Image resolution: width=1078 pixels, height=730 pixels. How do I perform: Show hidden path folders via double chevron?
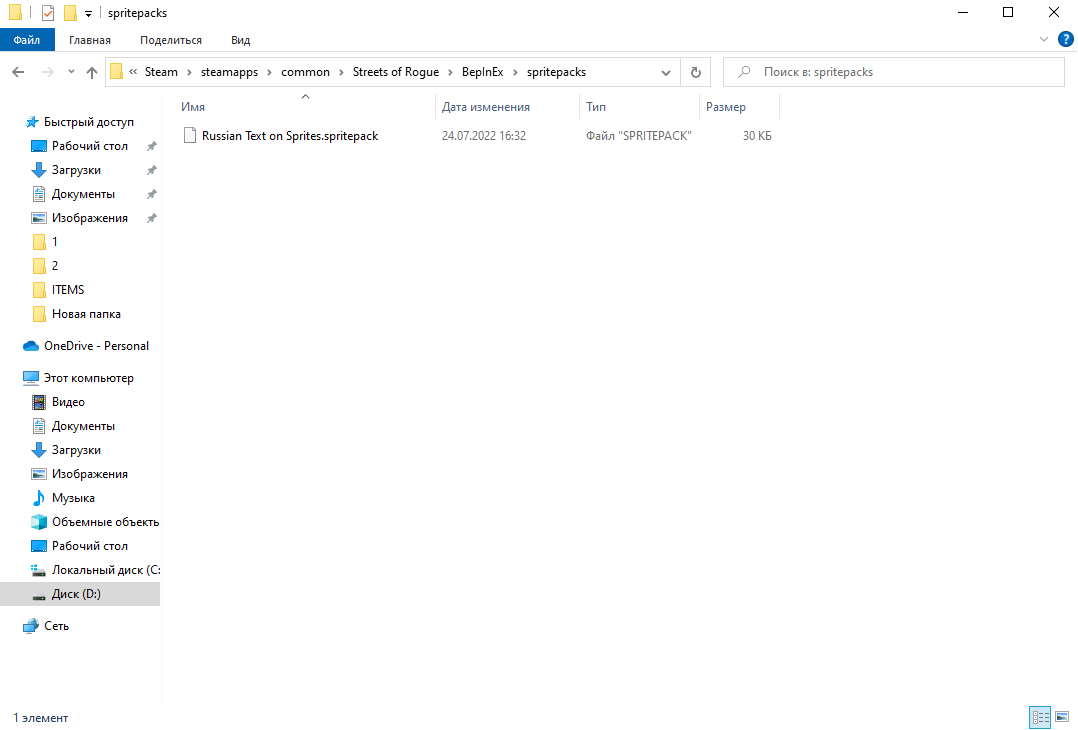click(x=133, y=71)
